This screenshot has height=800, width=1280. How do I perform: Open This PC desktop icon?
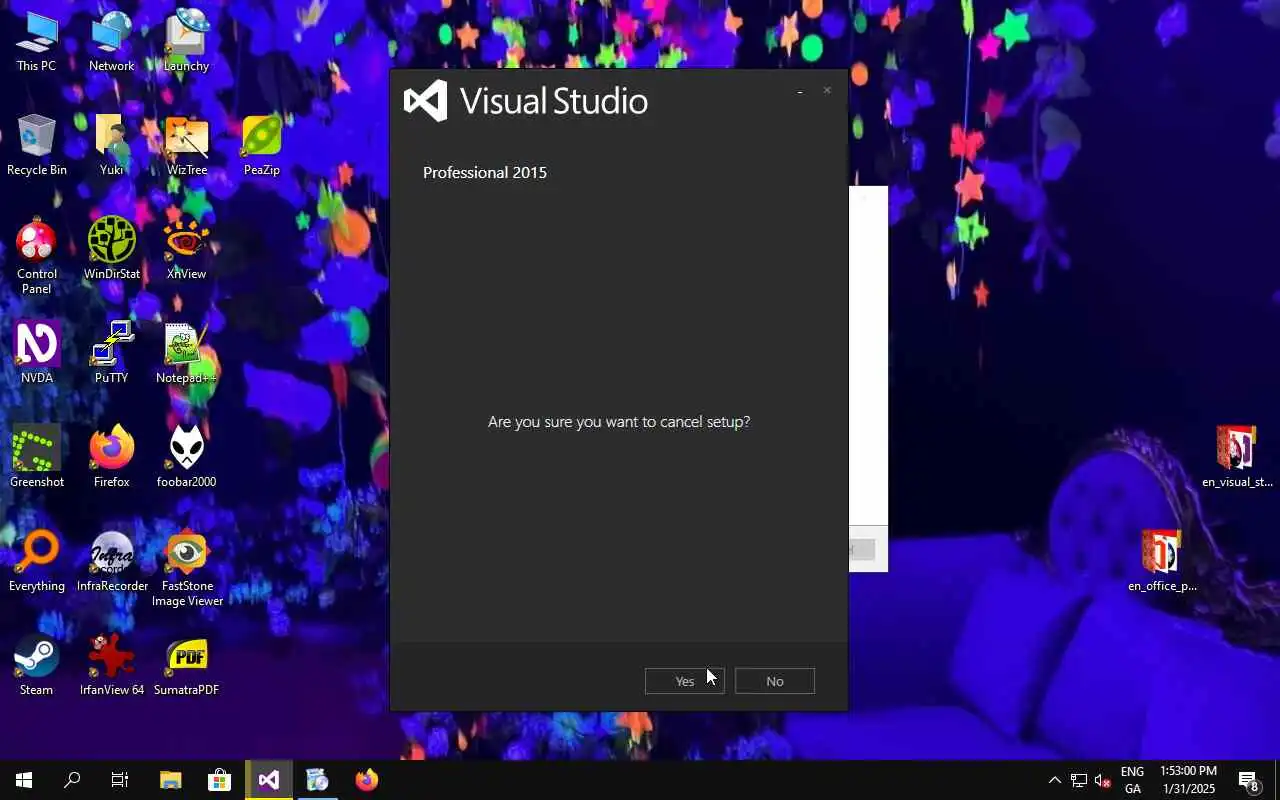coord(36,42)
